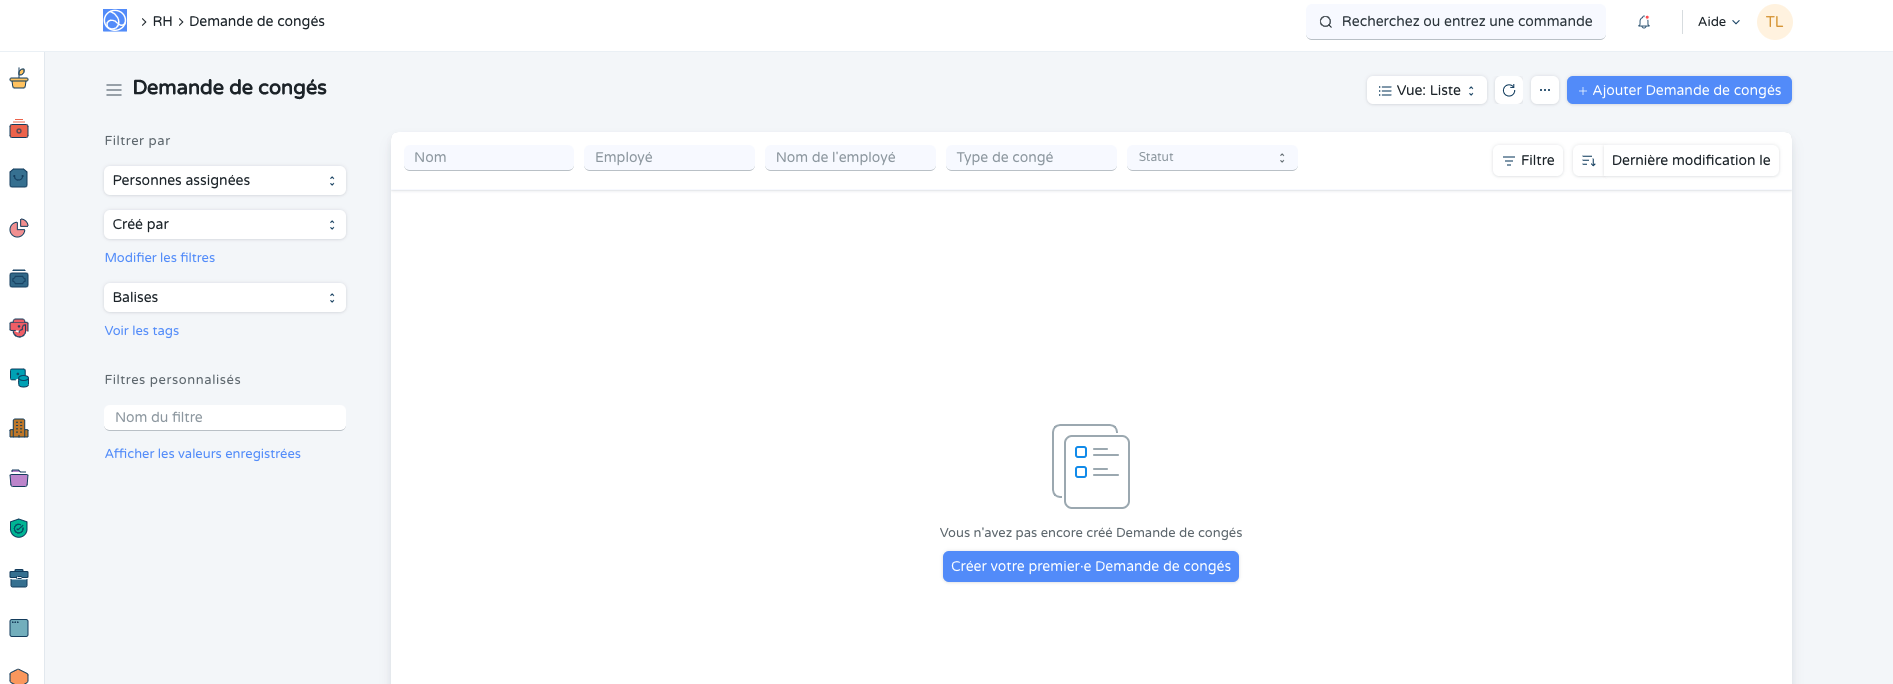Click the Modifier les filtres link

click(160, 258)
